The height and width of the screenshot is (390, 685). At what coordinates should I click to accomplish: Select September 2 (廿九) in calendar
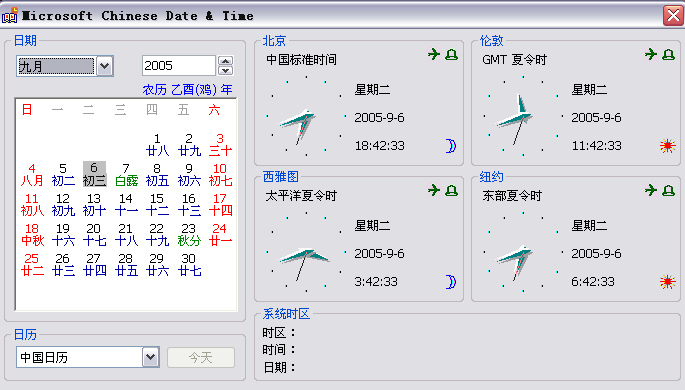[x=189, y=145]
